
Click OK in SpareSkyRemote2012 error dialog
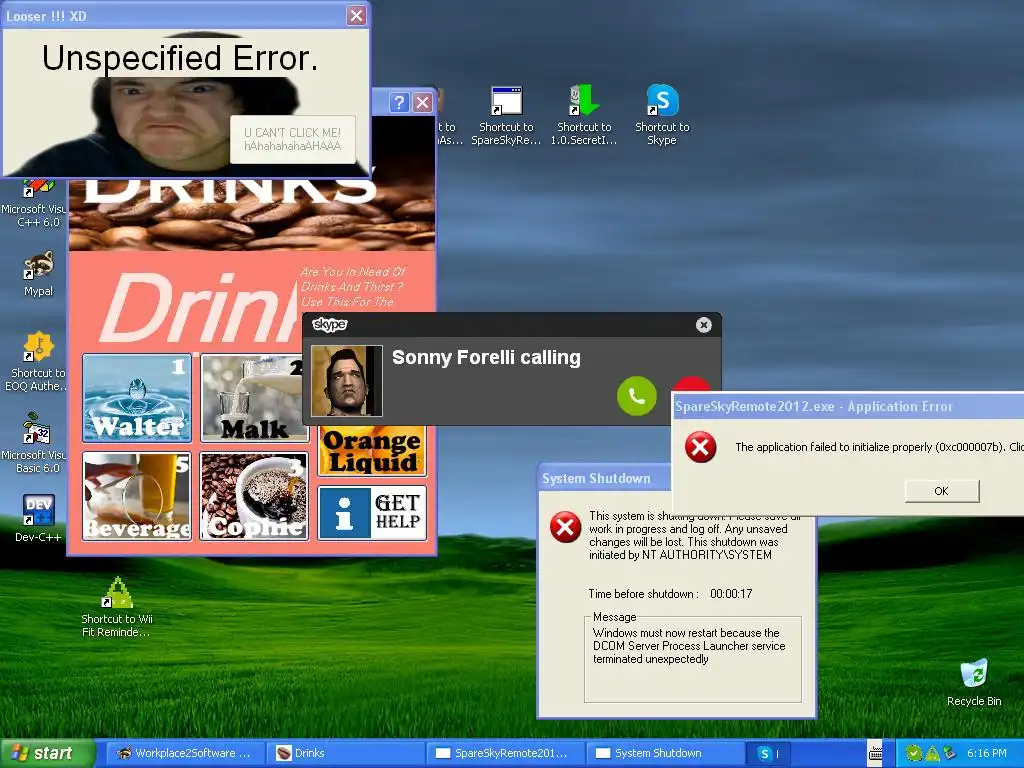click(941, 490)
